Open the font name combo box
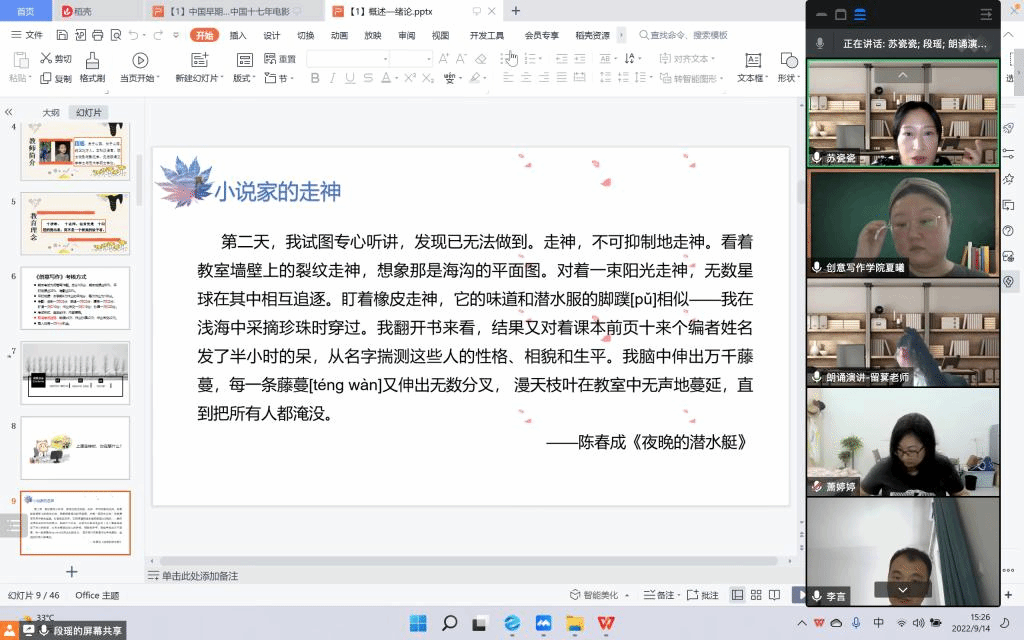Image resolution: width=1024 pixels, height=640 pixels. (347, 59)
